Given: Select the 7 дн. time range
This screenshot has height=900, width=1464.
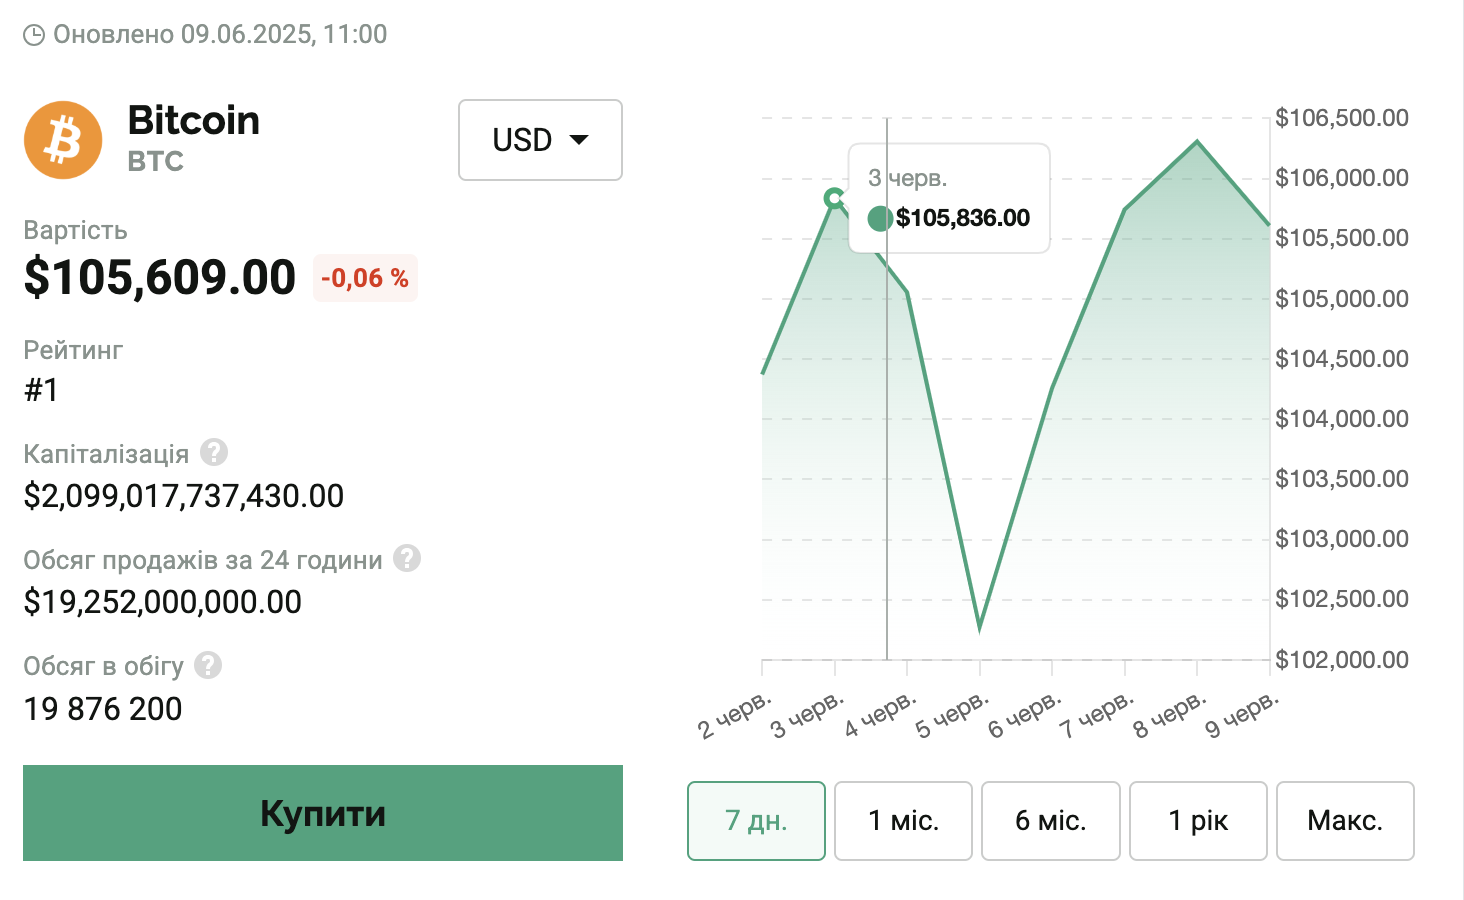Looking at the screenshot, I should pyautogui.click(x=756, y=821).
